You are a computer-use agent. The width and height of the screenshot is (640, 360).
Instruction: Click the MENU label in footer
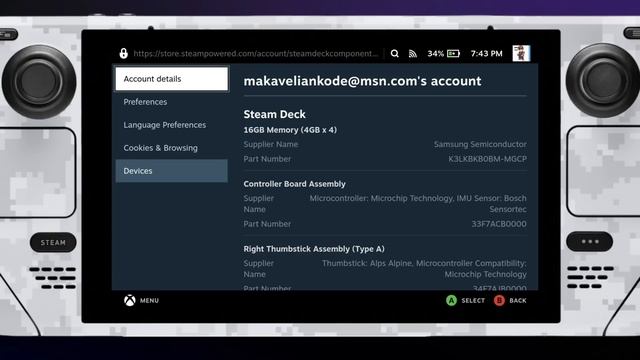[149, 300]
